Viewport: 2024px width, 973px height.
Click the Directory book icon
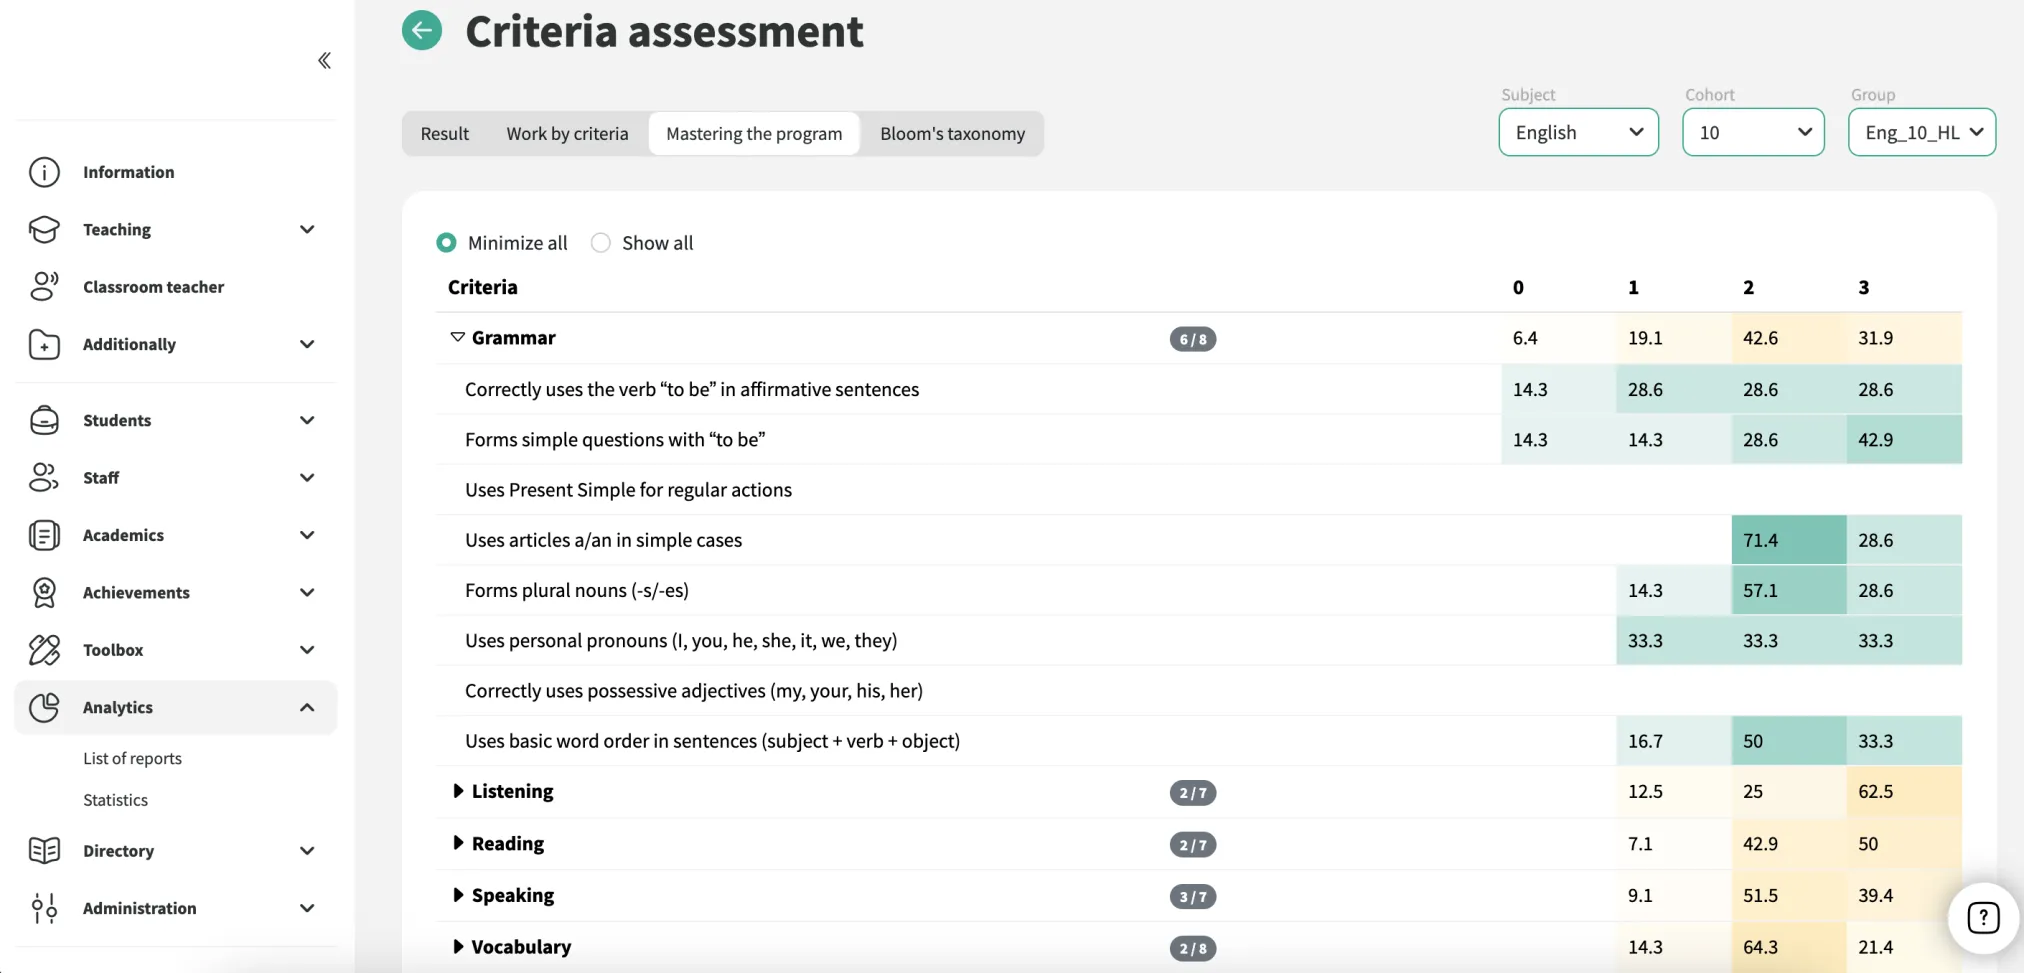pos(44,851)
